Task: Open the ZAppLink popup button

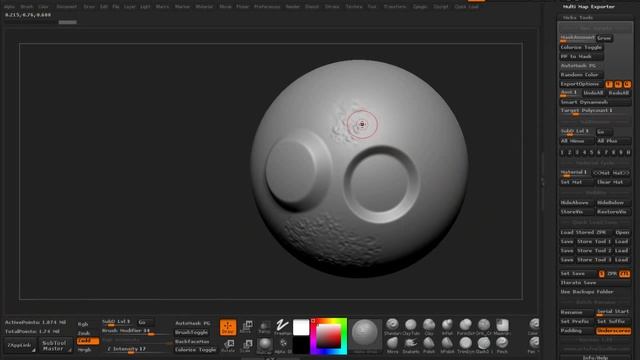Action: (20, 345)
